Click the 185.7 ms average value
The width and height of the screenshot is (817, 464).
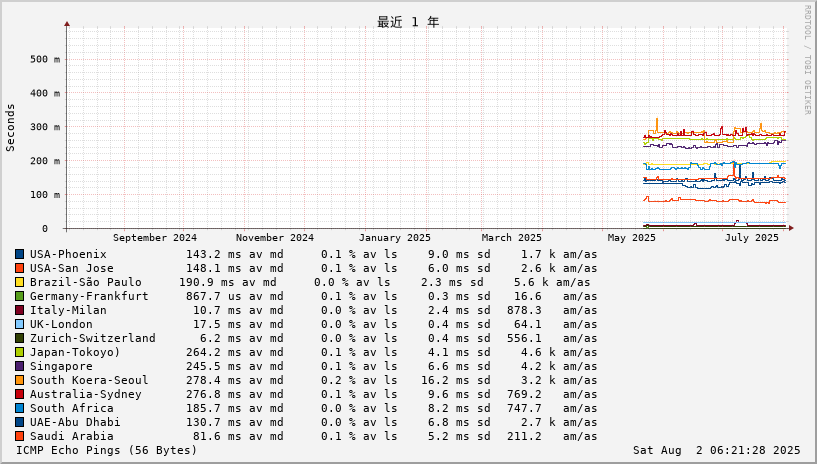click(x=214, y=409)
